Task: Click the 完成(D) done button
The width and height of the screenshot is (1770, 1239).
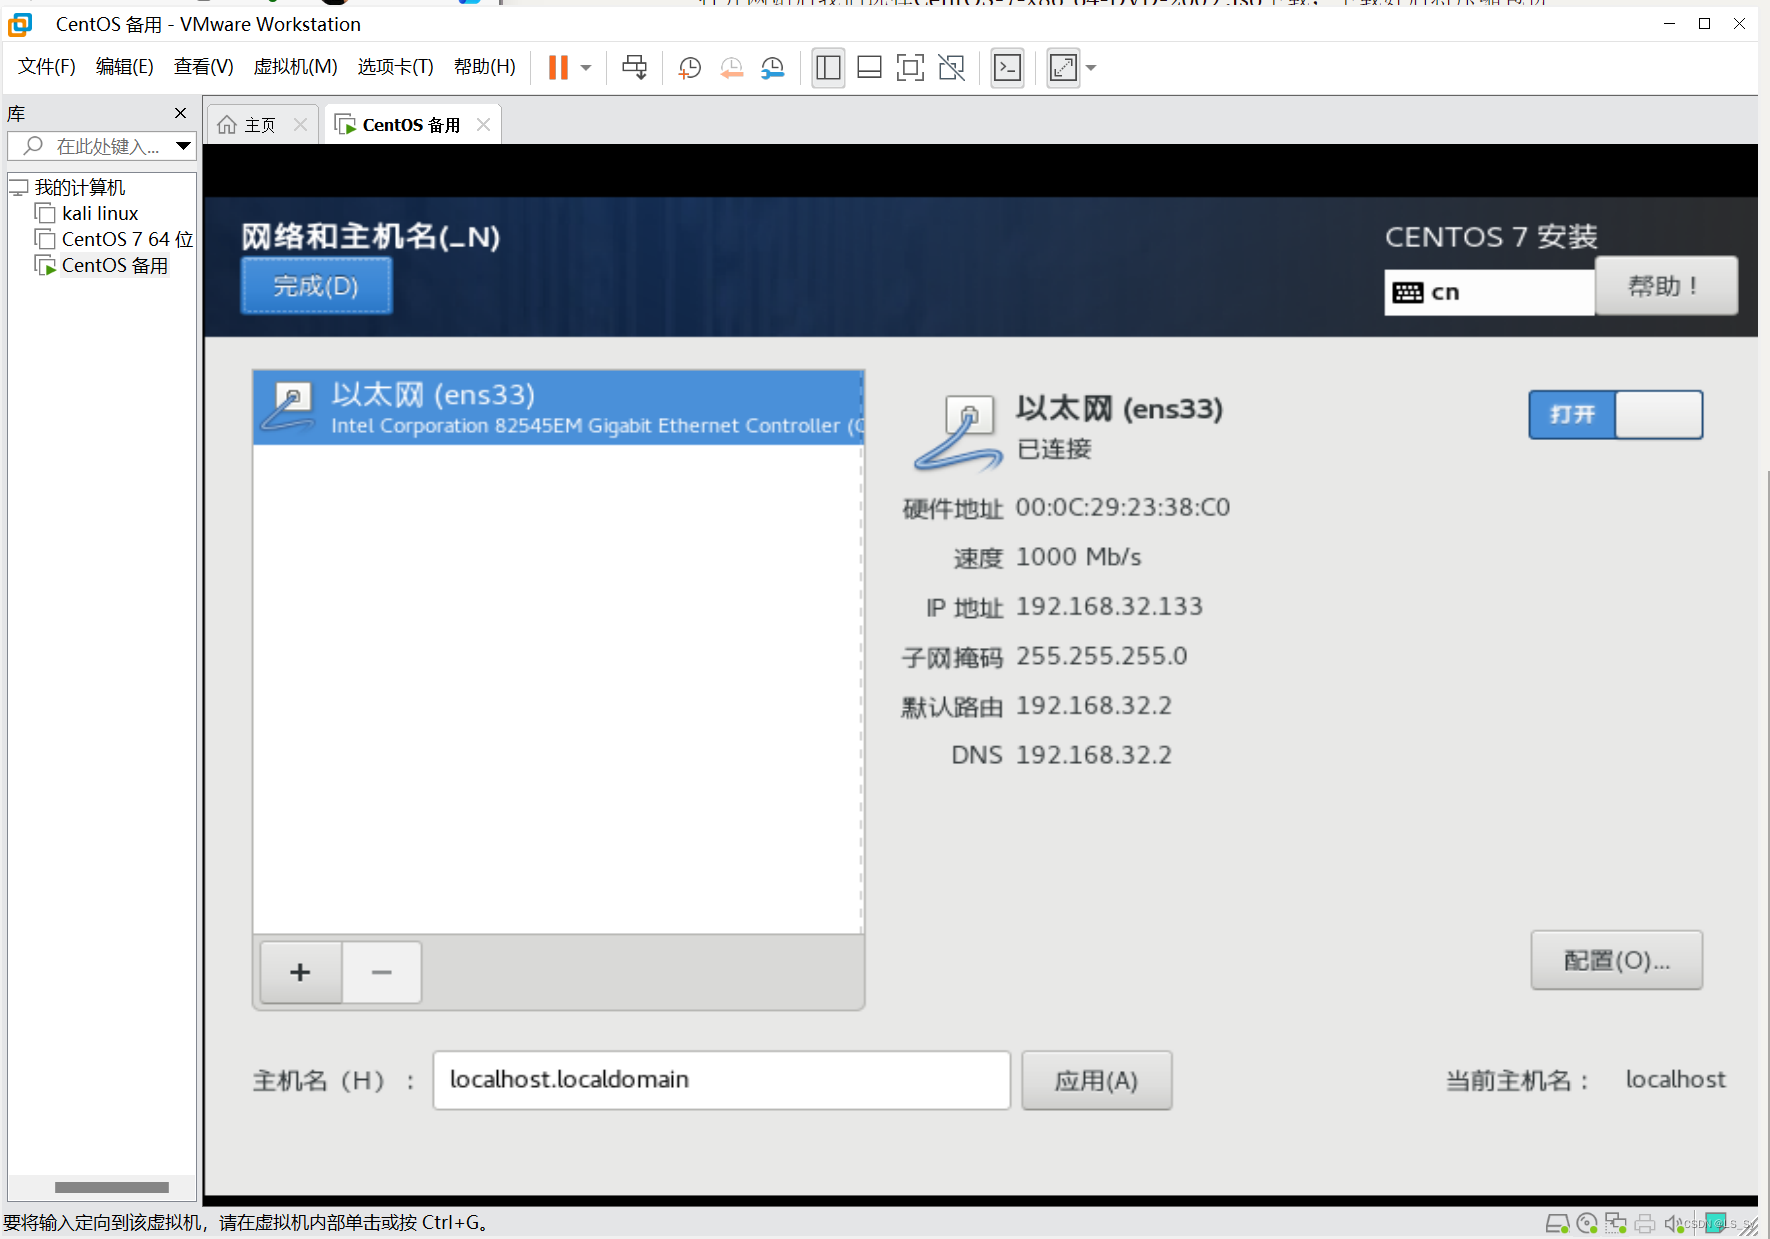Action: tap(316, 286)
